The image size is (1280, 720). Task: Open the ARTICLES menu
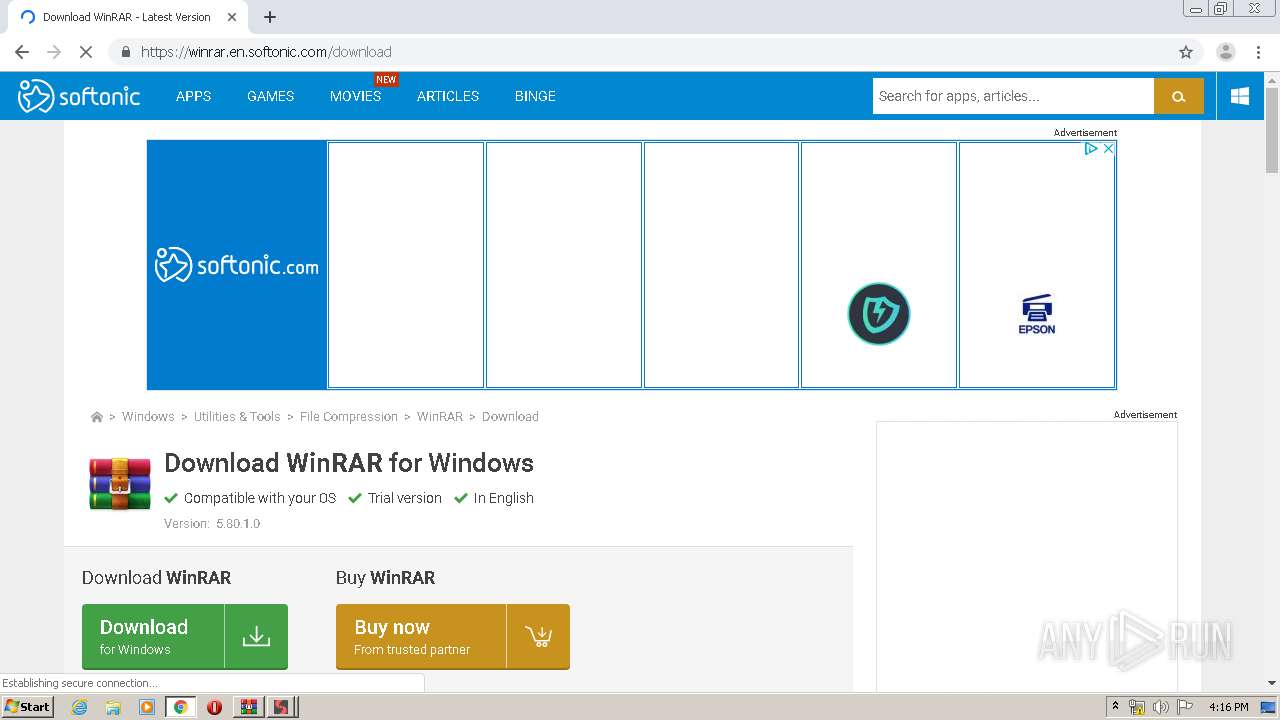pyautogui.click(x=448, y=96)
